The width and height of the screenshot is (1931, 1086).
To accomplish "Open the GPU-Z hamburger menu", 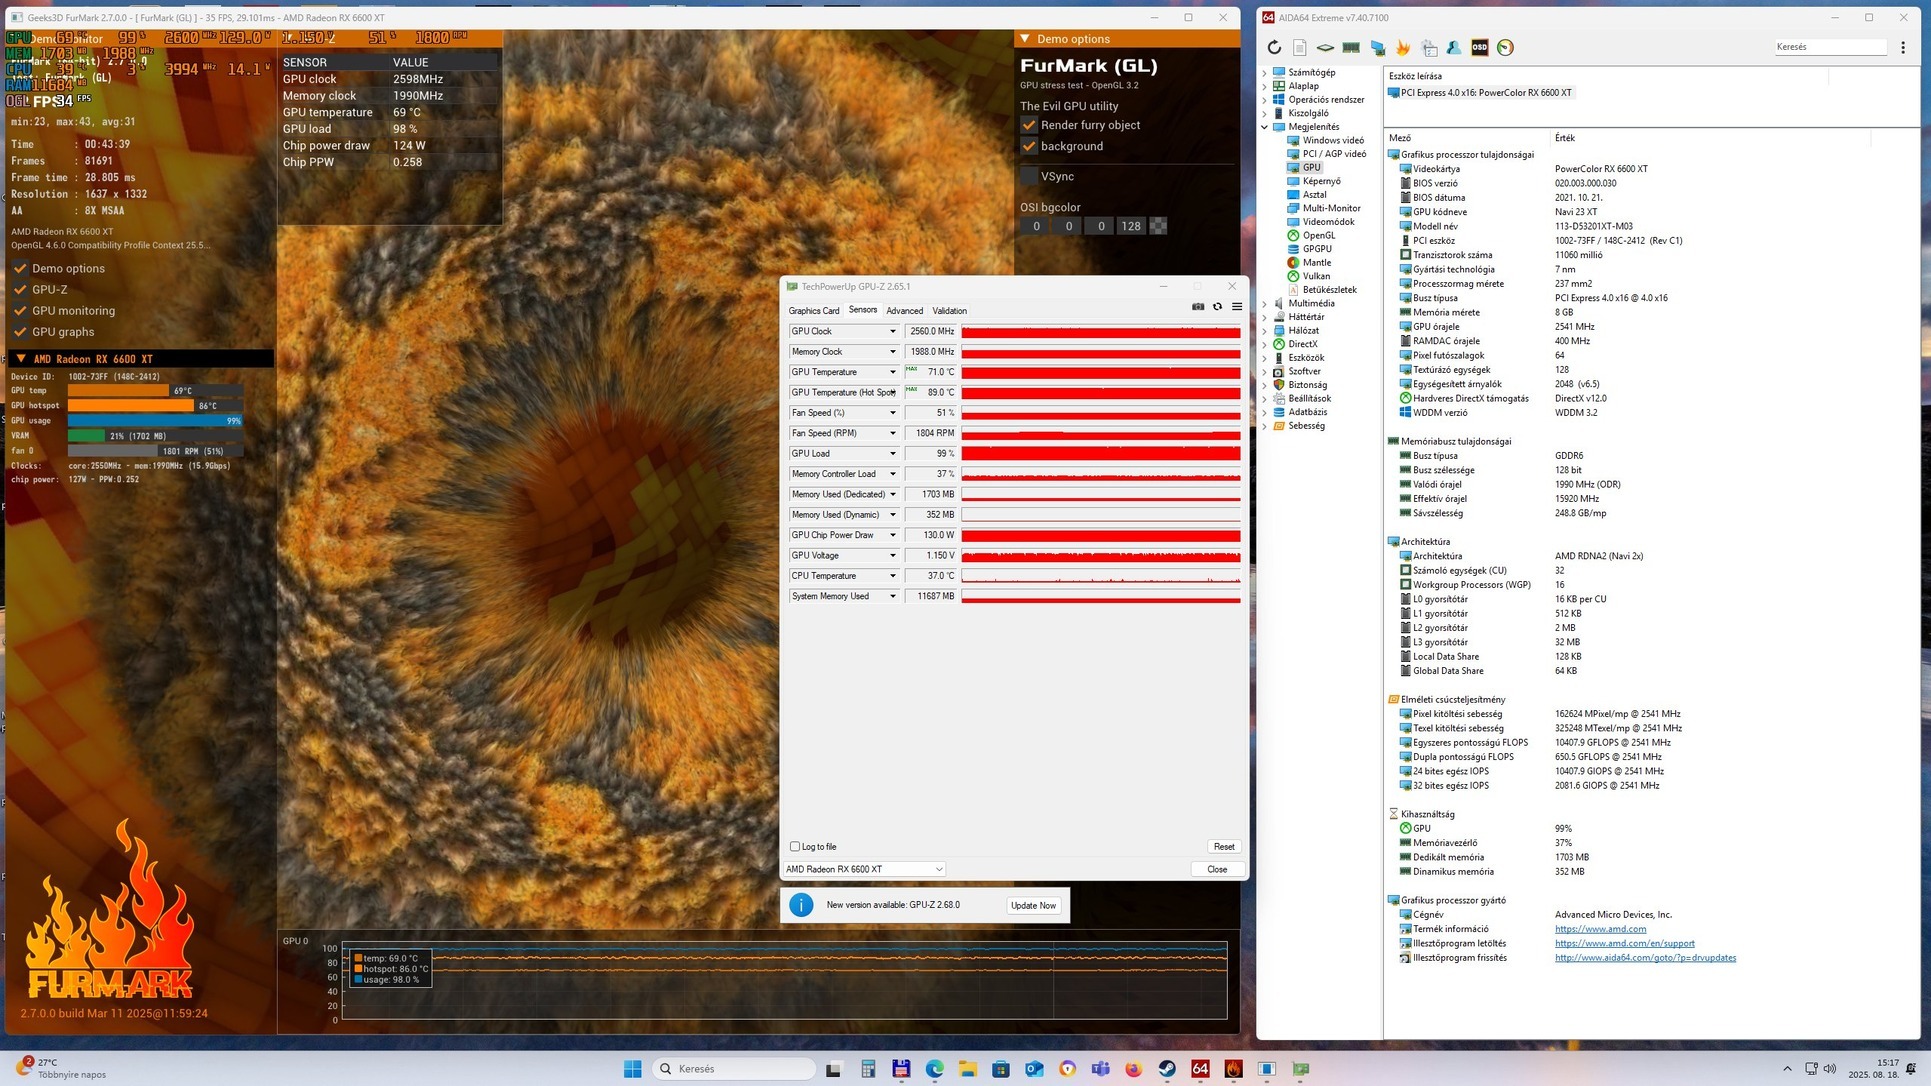I will coord(1237,307).
